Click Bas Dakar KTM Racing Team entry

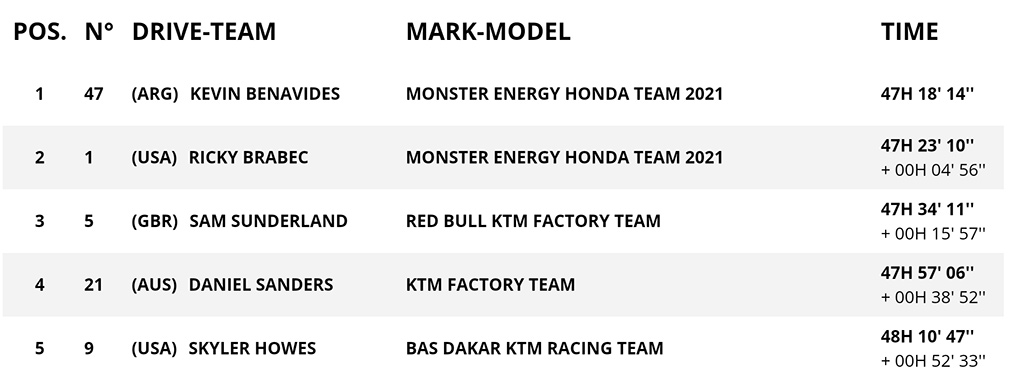click(535, 348)
